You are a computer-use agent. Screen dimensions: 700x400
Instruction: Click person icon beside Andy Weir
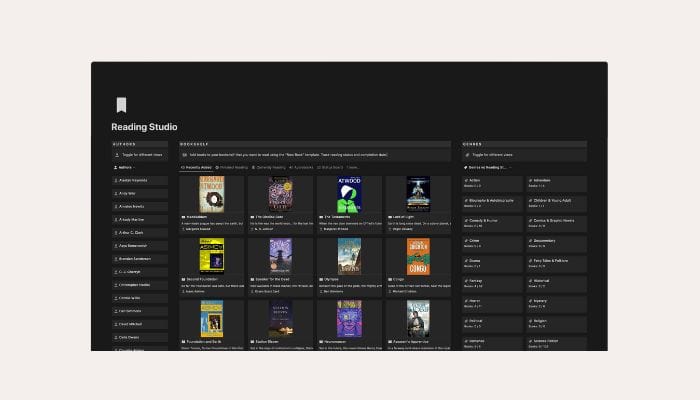coord(116,193)
